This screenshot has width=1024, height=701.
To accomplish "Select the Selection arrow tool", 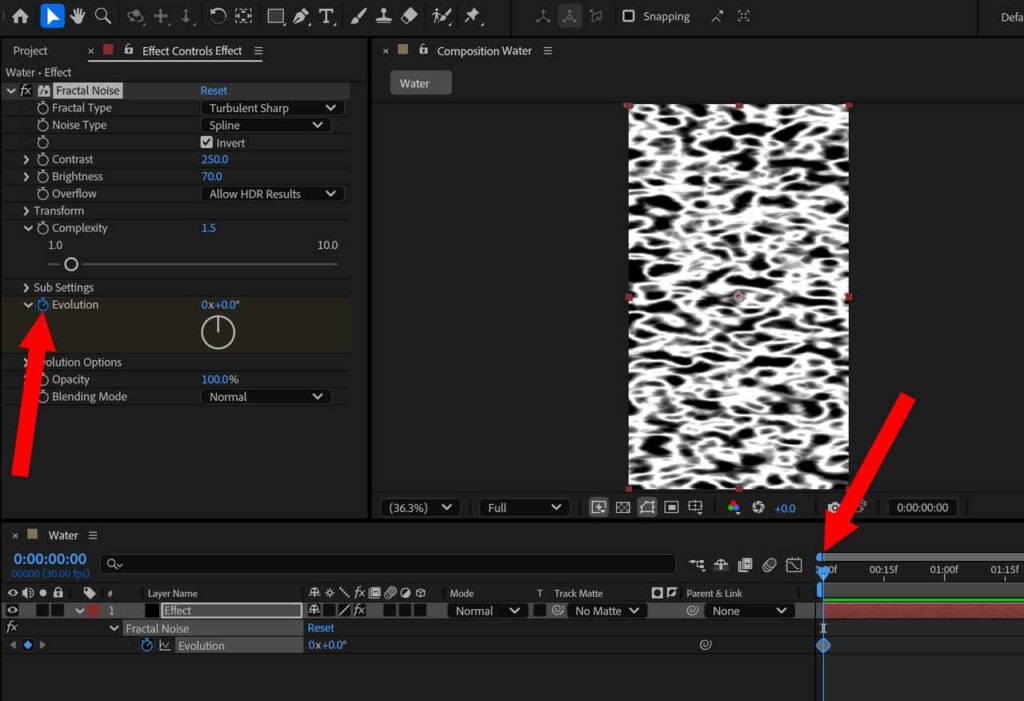I will click(52, 16).
